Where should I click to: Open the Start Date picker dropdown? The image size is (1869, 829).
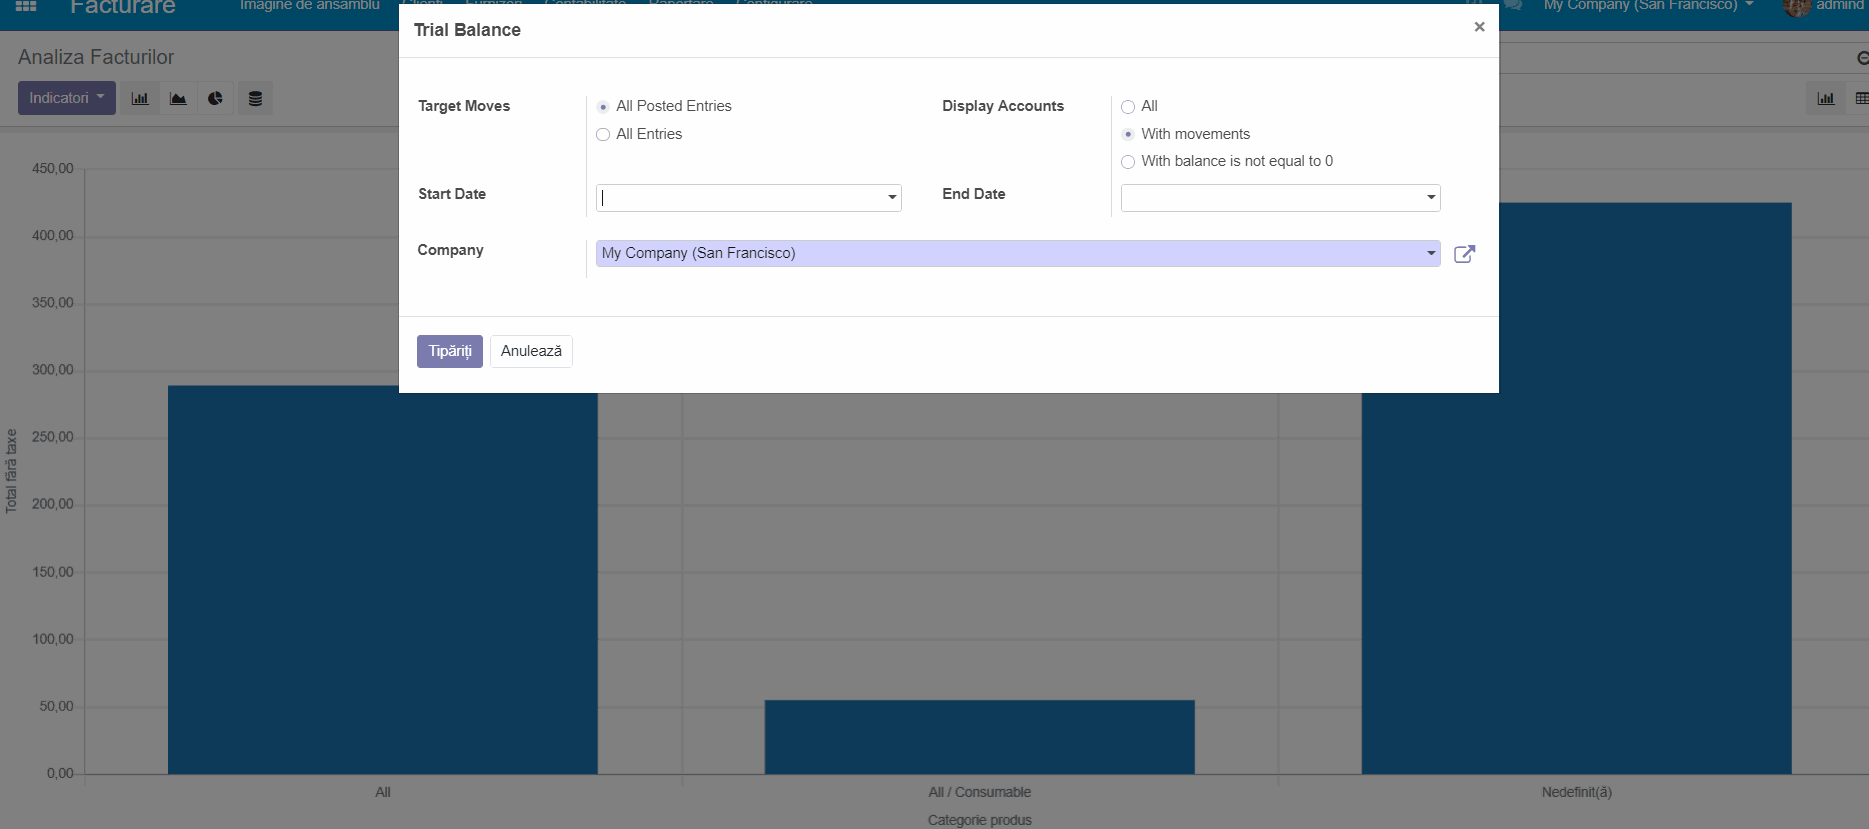pos(892,198)
